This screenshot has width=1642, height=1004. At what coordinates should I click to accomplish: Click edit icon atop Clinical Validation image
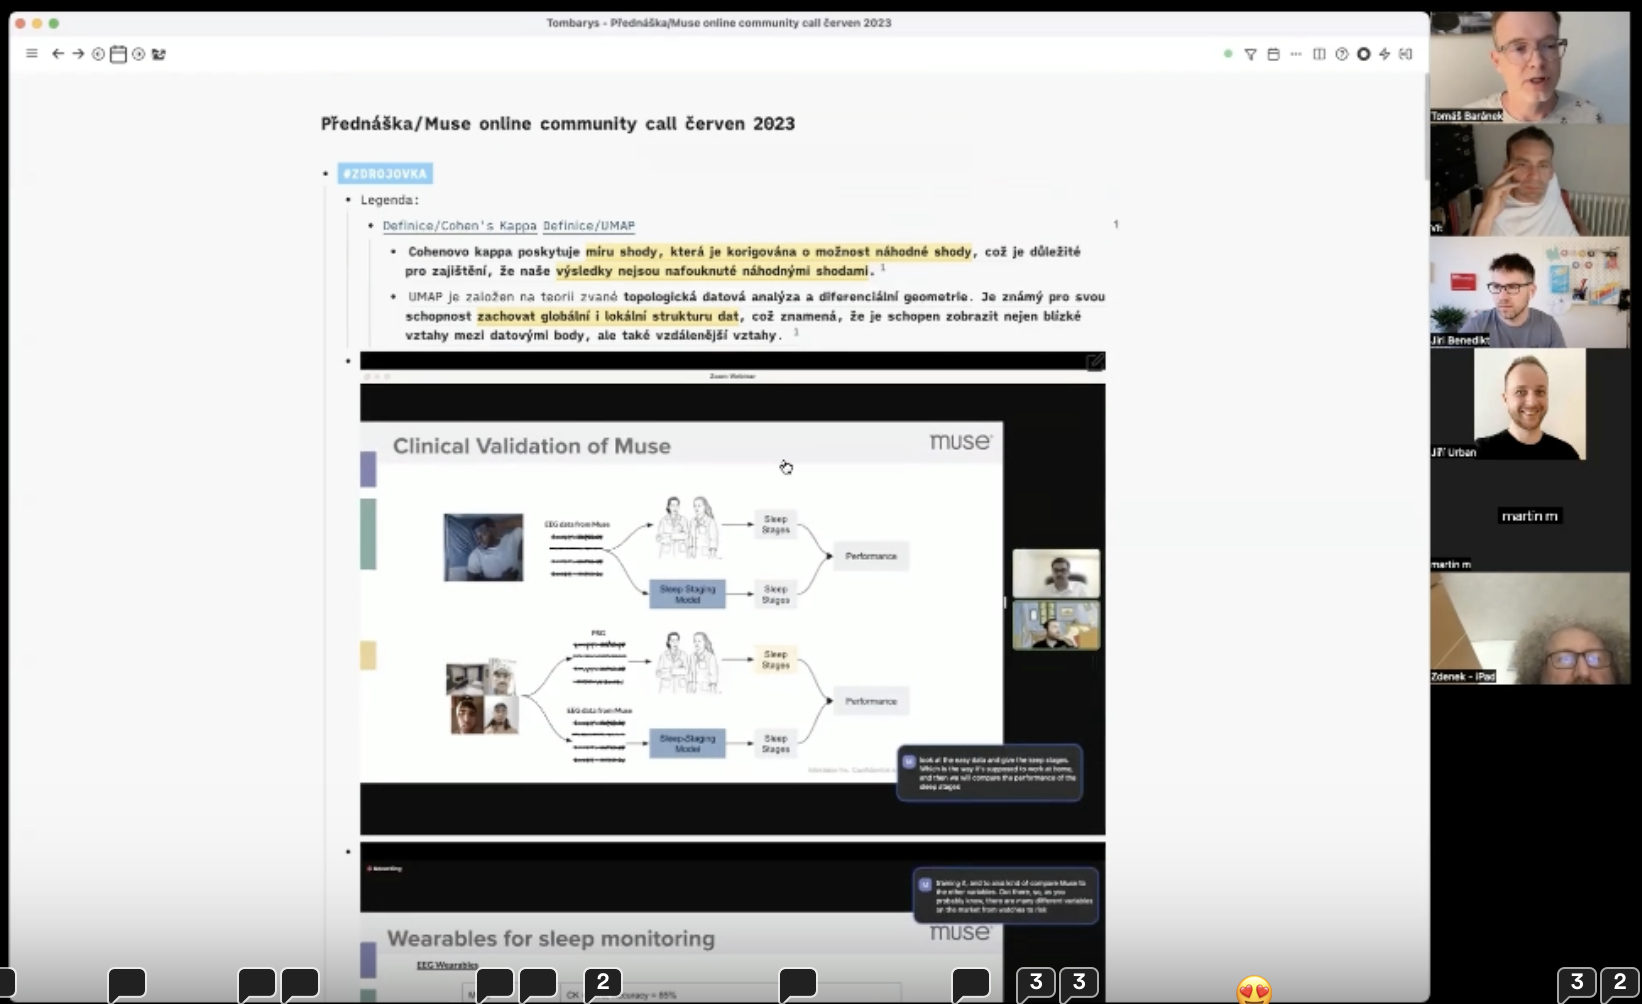1095,362
